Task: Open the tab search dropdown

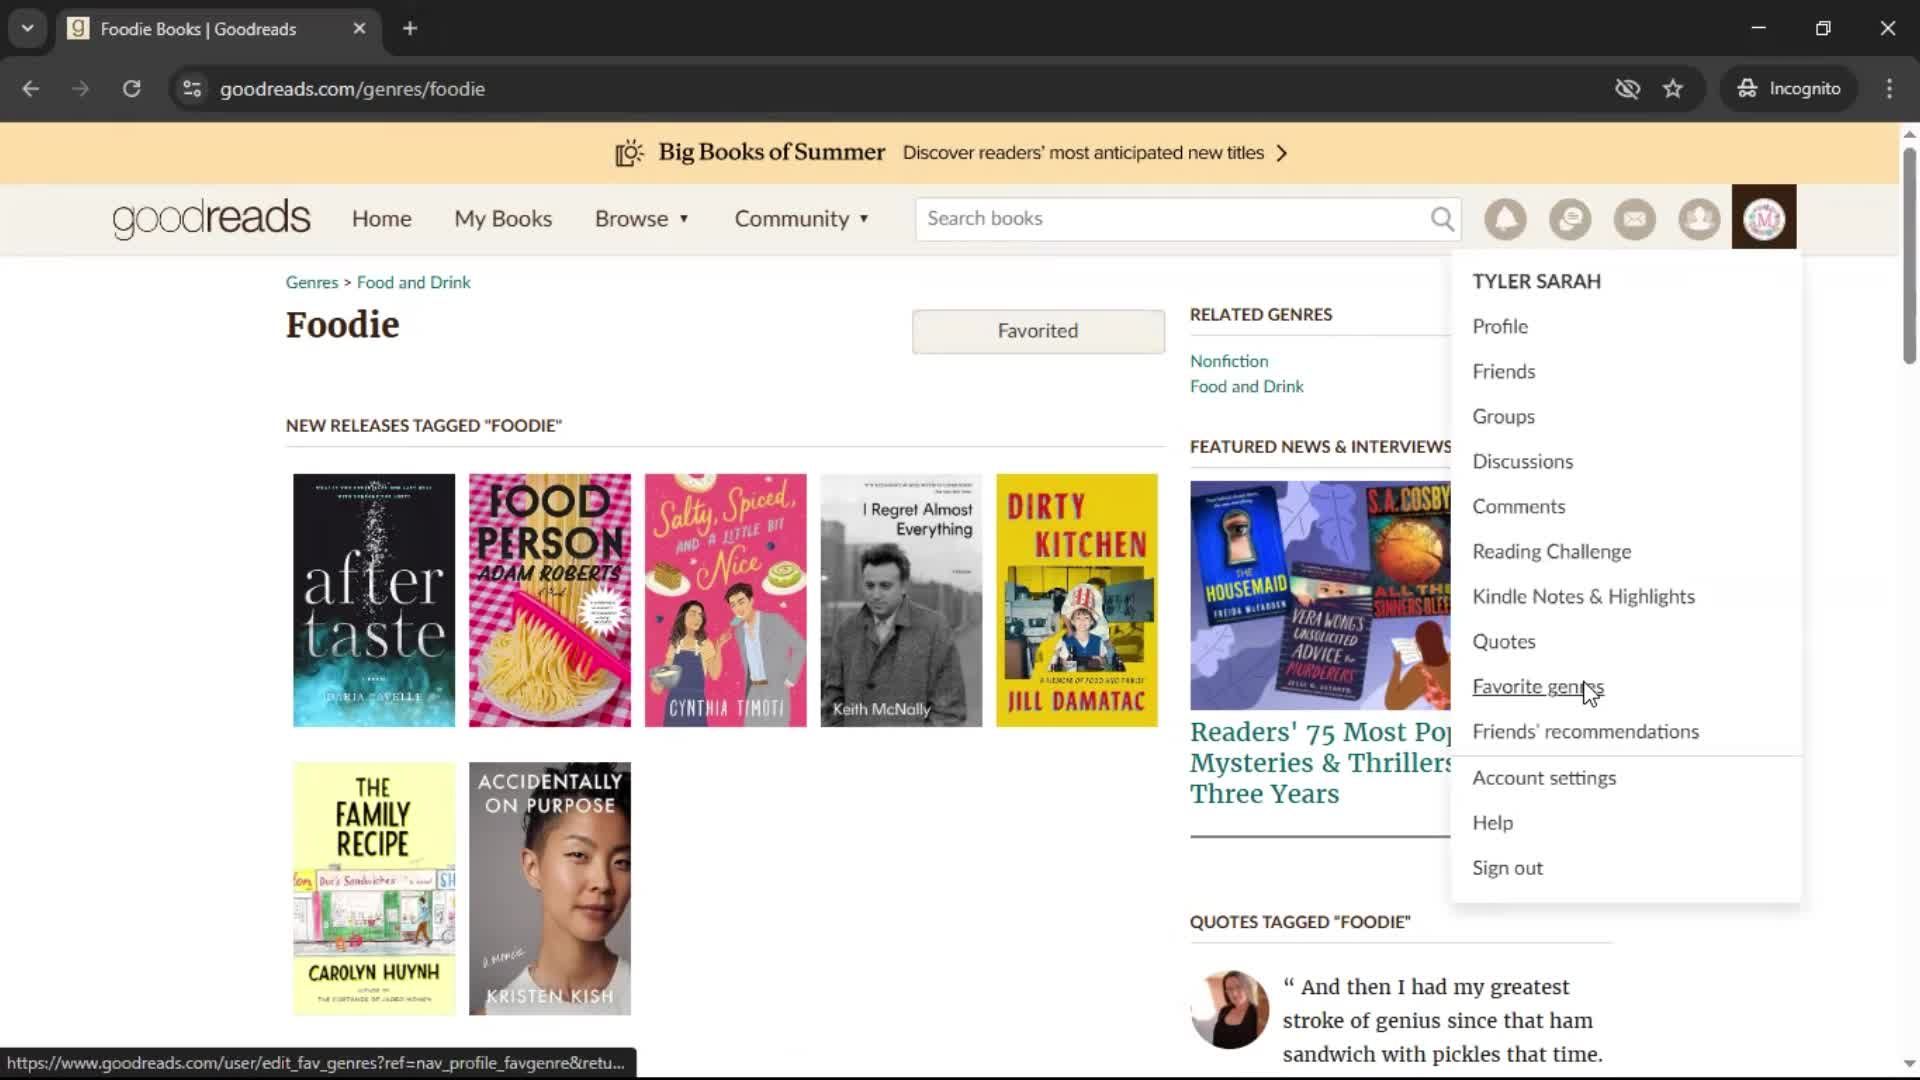Action: (x=28, y=29)
